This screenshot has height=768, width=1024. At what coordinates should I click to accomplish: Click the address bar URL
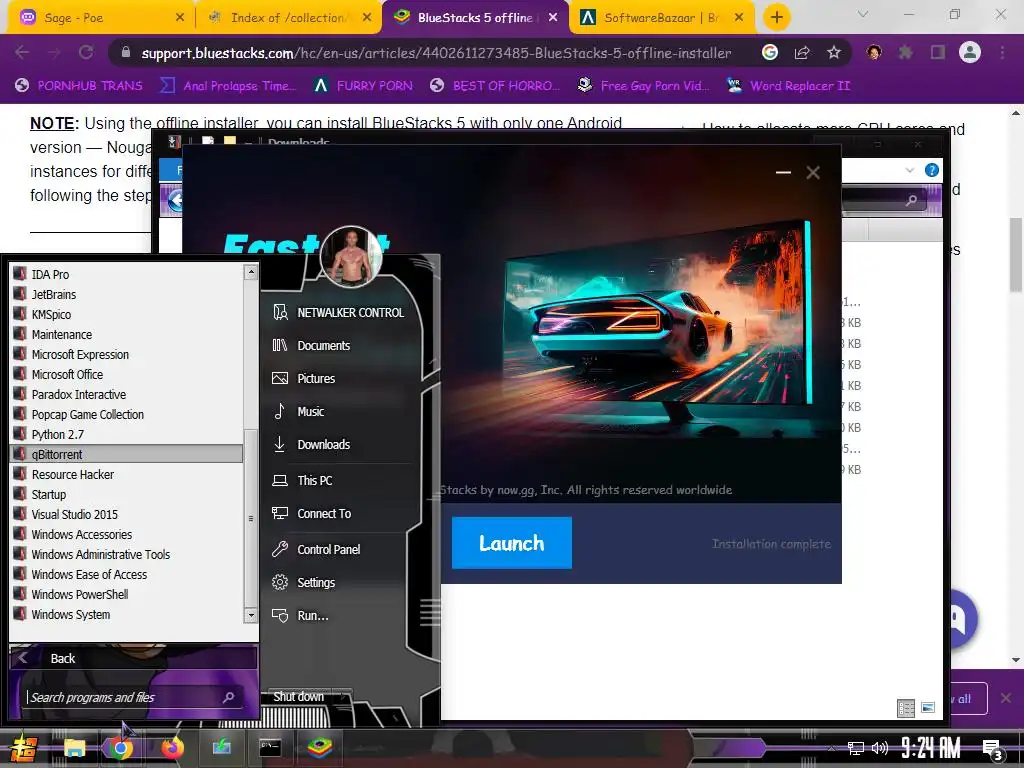[x=436, y=53]
